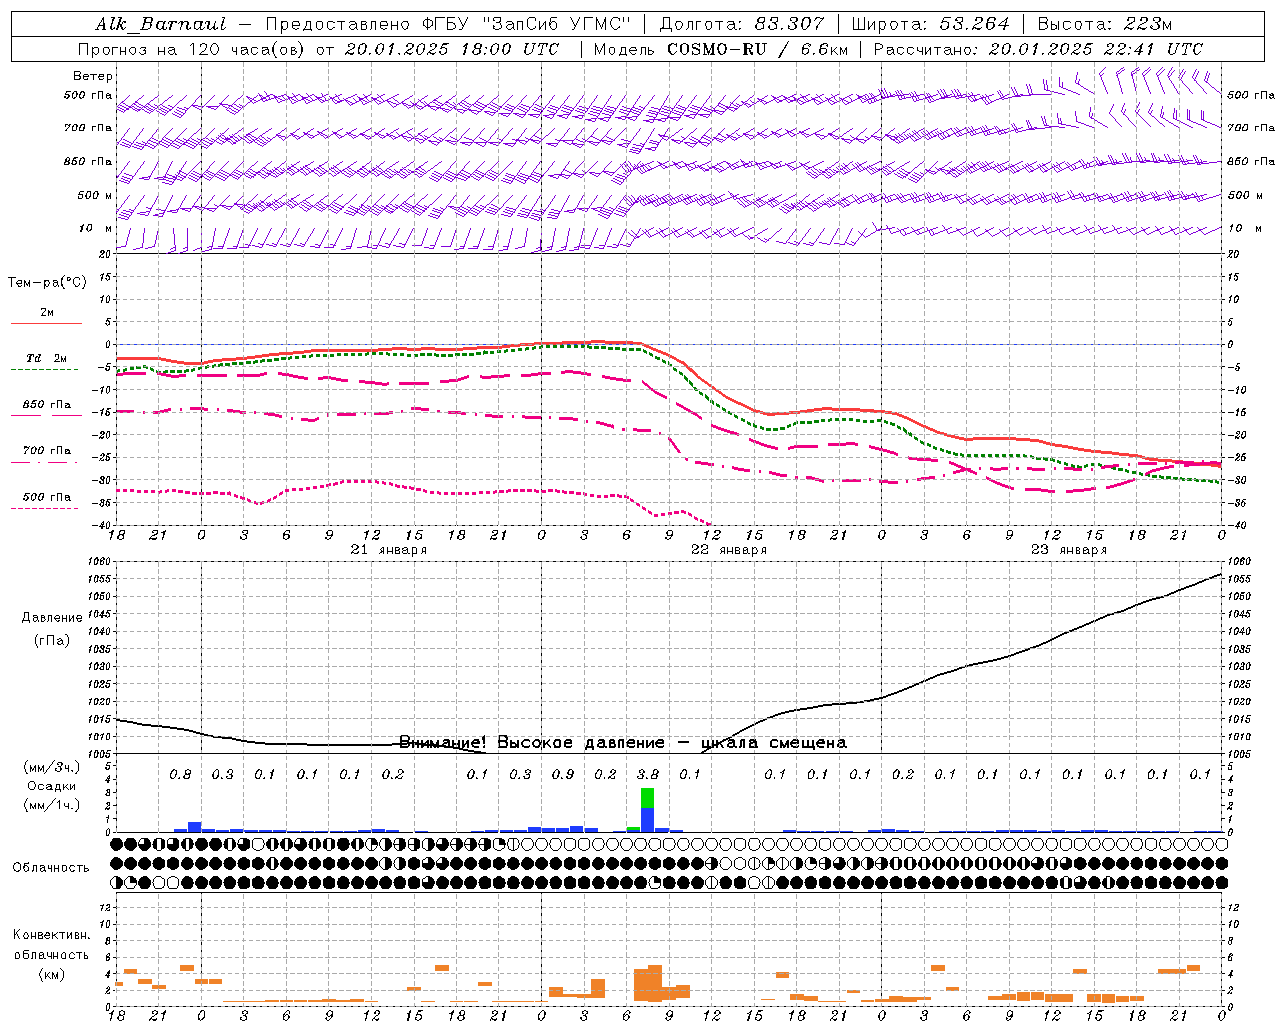Click the '700 гПа' legend entry in temperature panel

coord(47,451)
